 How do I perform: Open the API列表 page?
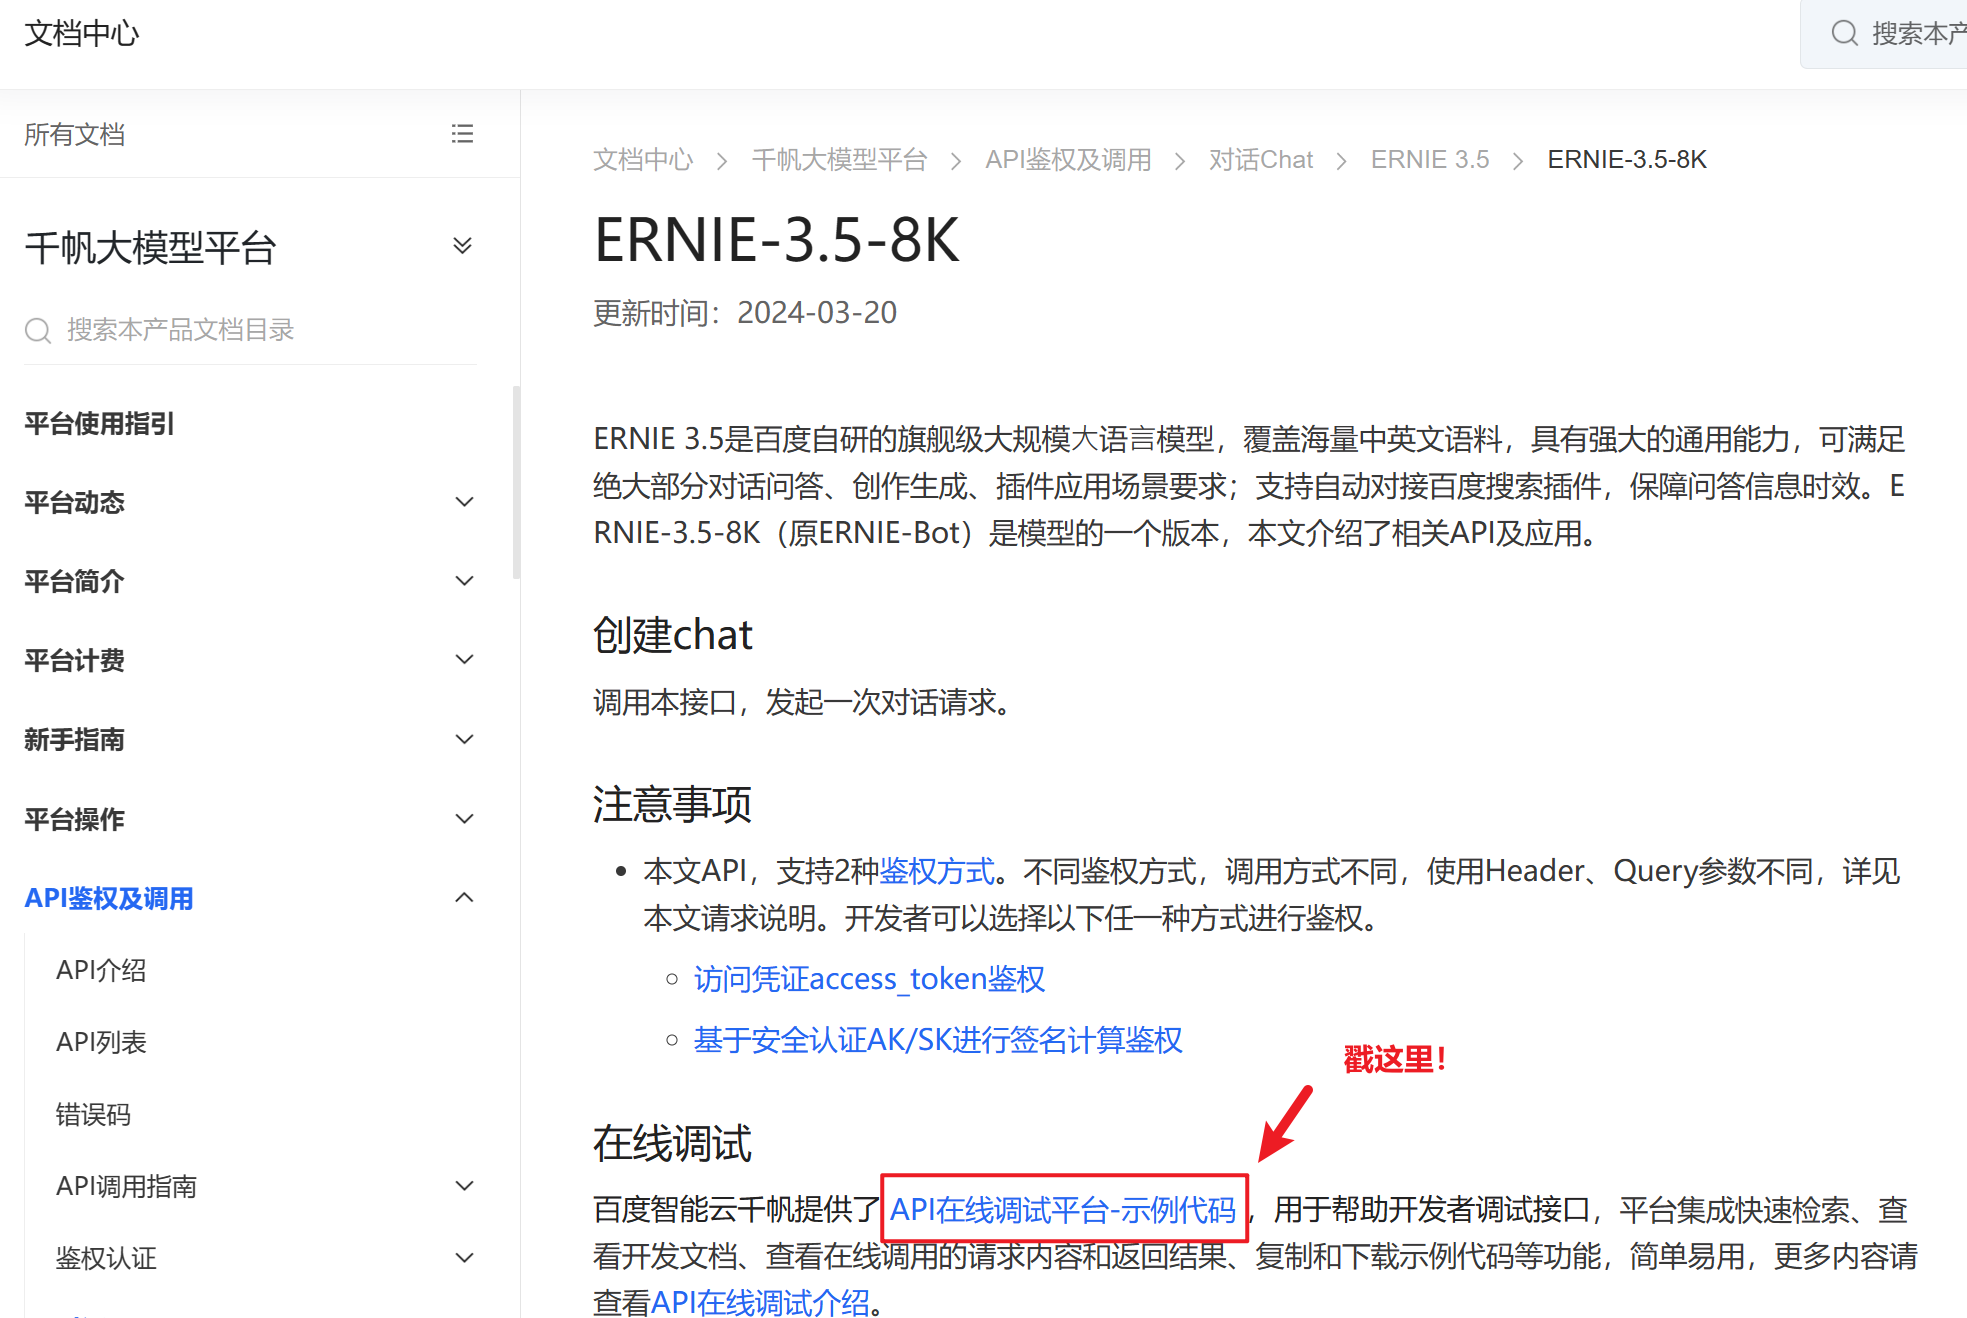pos(101,1042)
